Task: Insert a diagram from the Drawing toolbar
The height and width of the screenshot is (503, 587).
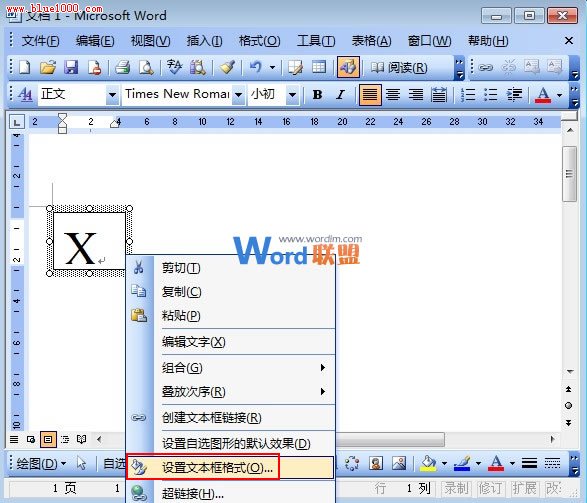Action: [352, 463]
